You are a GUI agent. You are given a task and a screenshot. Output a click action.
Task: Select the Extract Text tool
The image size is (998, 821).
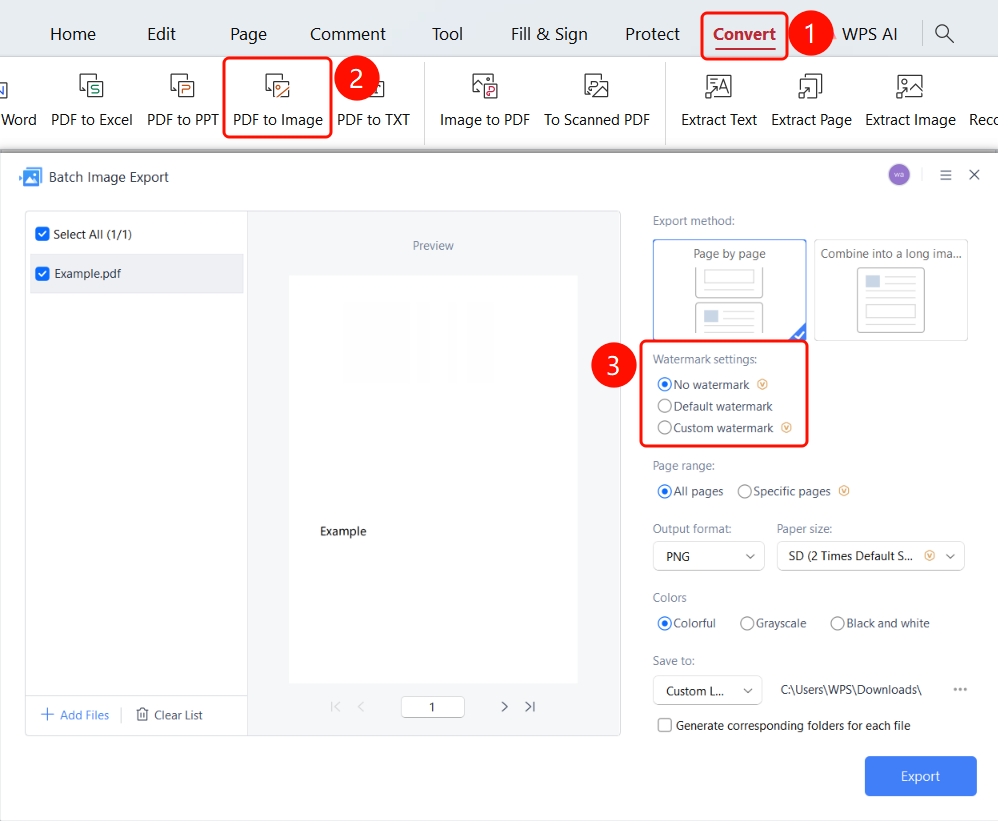coord(719,101)
